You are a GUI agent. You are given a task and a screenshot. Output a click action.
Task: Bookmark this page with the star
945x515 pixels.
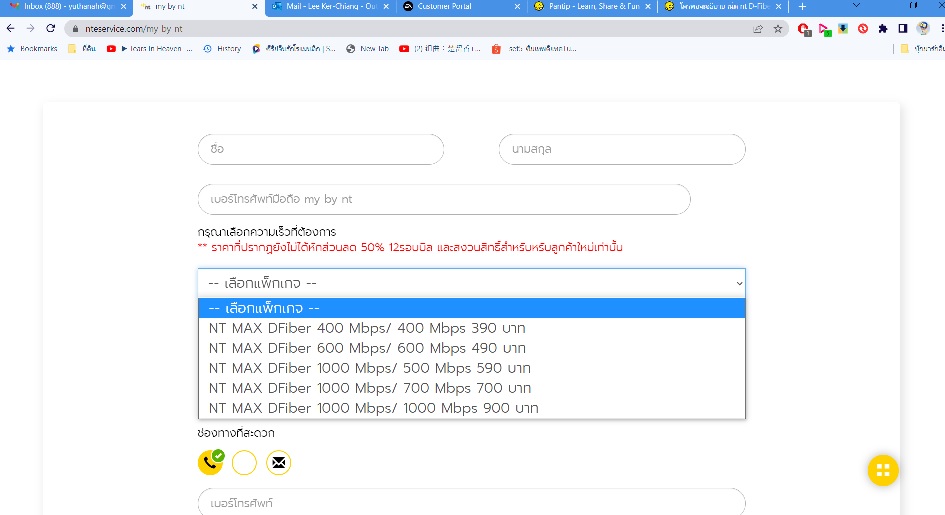point(777,29)
